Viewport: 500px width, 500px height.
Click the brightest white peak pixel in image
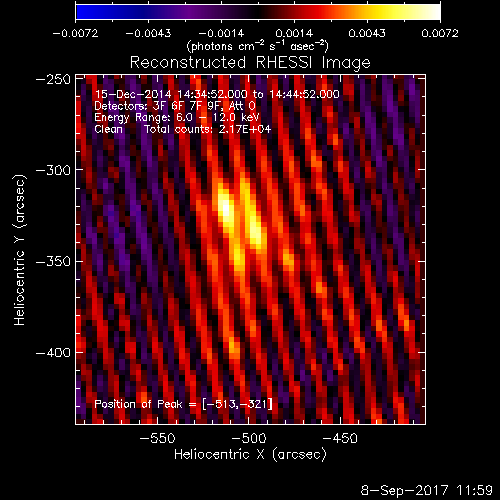tap(226, 209)
